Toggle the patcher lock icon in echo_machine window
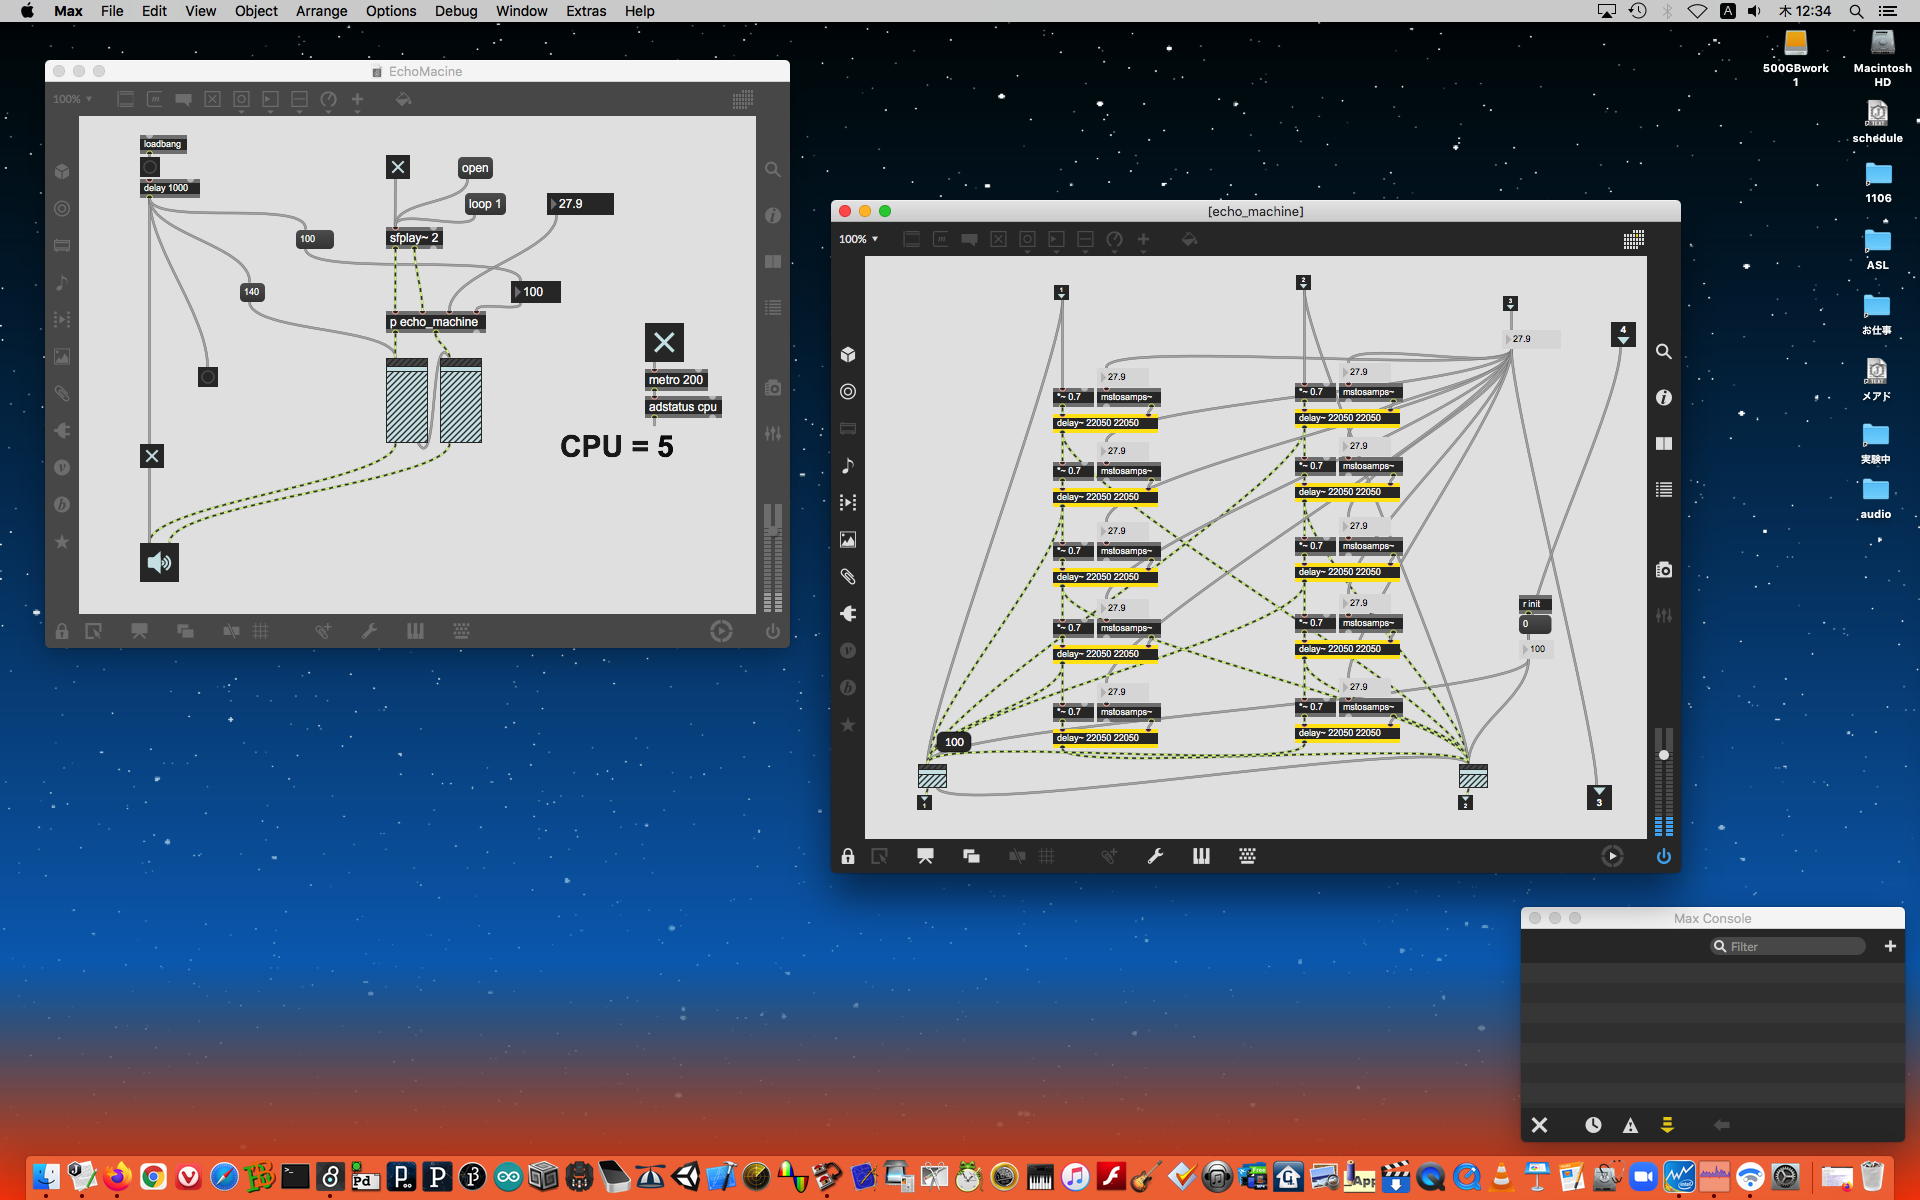Image resolution: width=1920 pixels, height=1200 pixels. pyautogui.click(x=848, y=857)
